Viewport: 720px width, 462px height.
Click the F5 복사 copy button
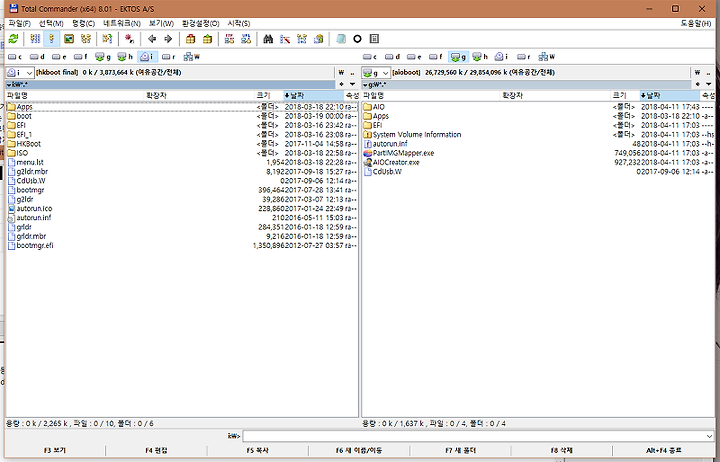(258, 451)
